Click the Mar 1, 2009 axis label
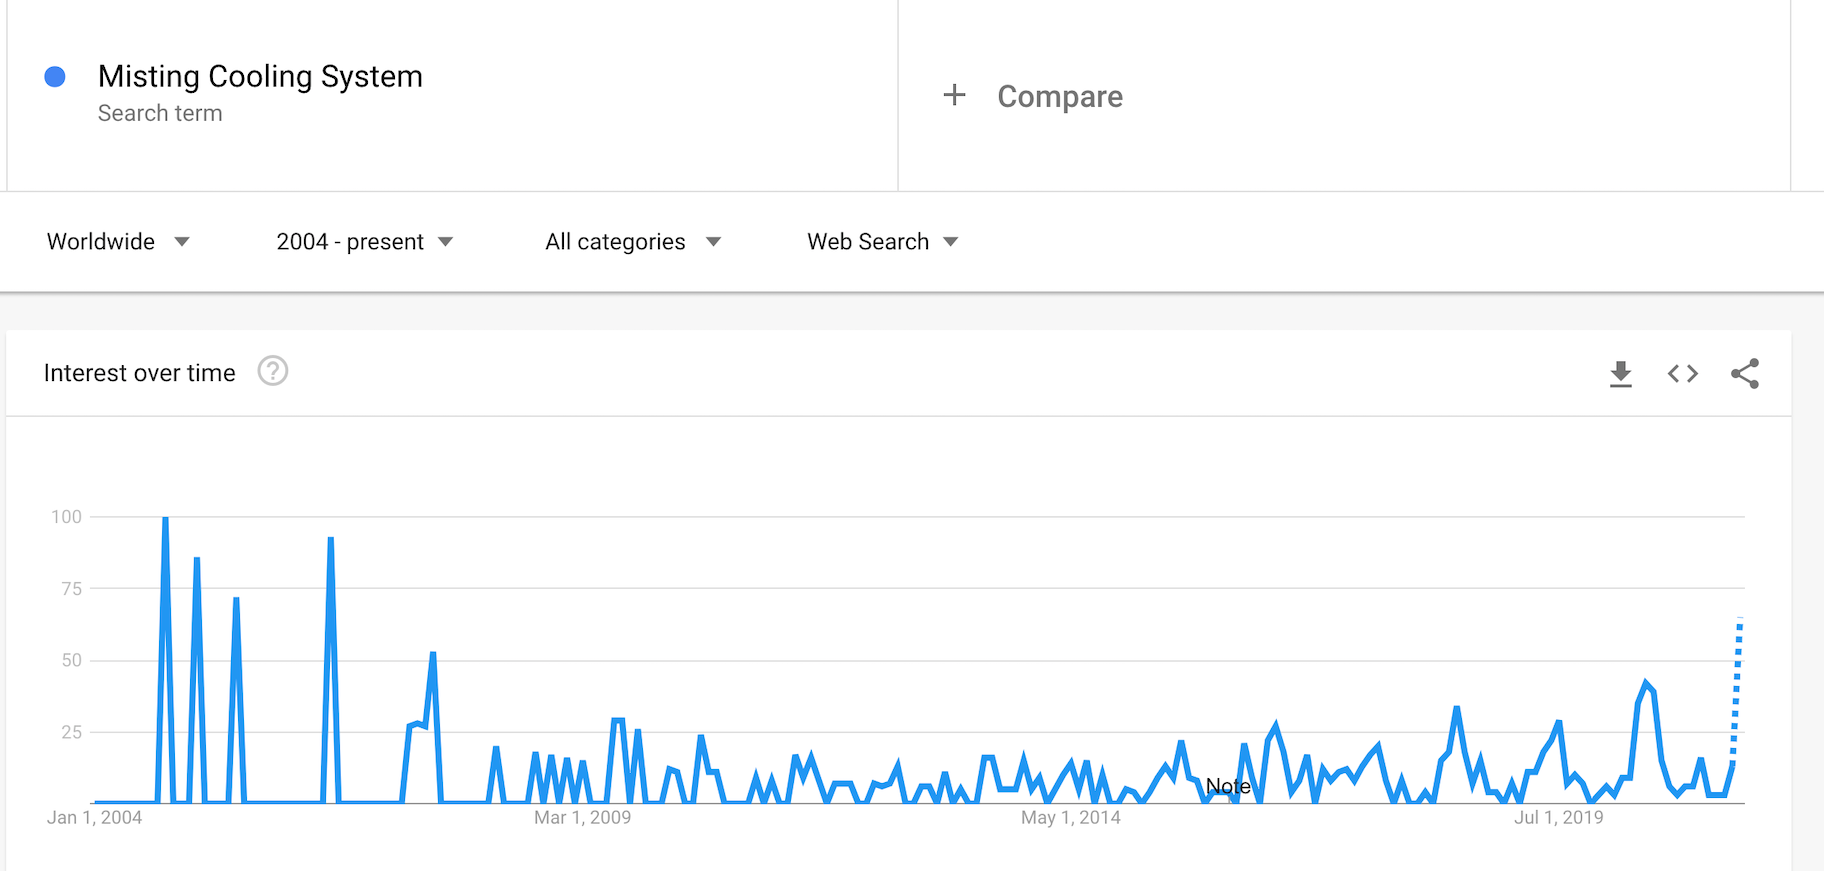This screenshot has width=1824, height=871. coord(582,818)
